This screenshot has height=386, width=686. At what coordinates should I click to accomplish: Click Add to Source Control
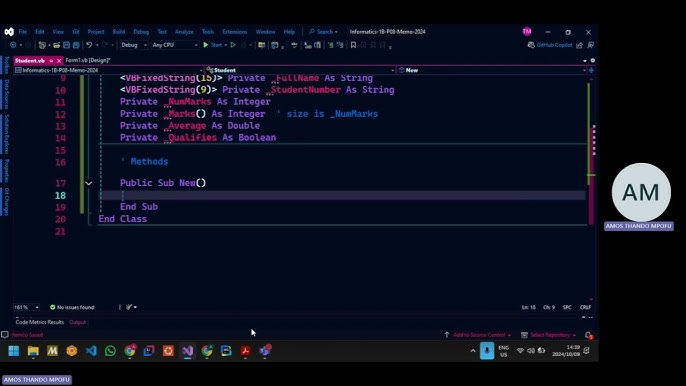479,335
